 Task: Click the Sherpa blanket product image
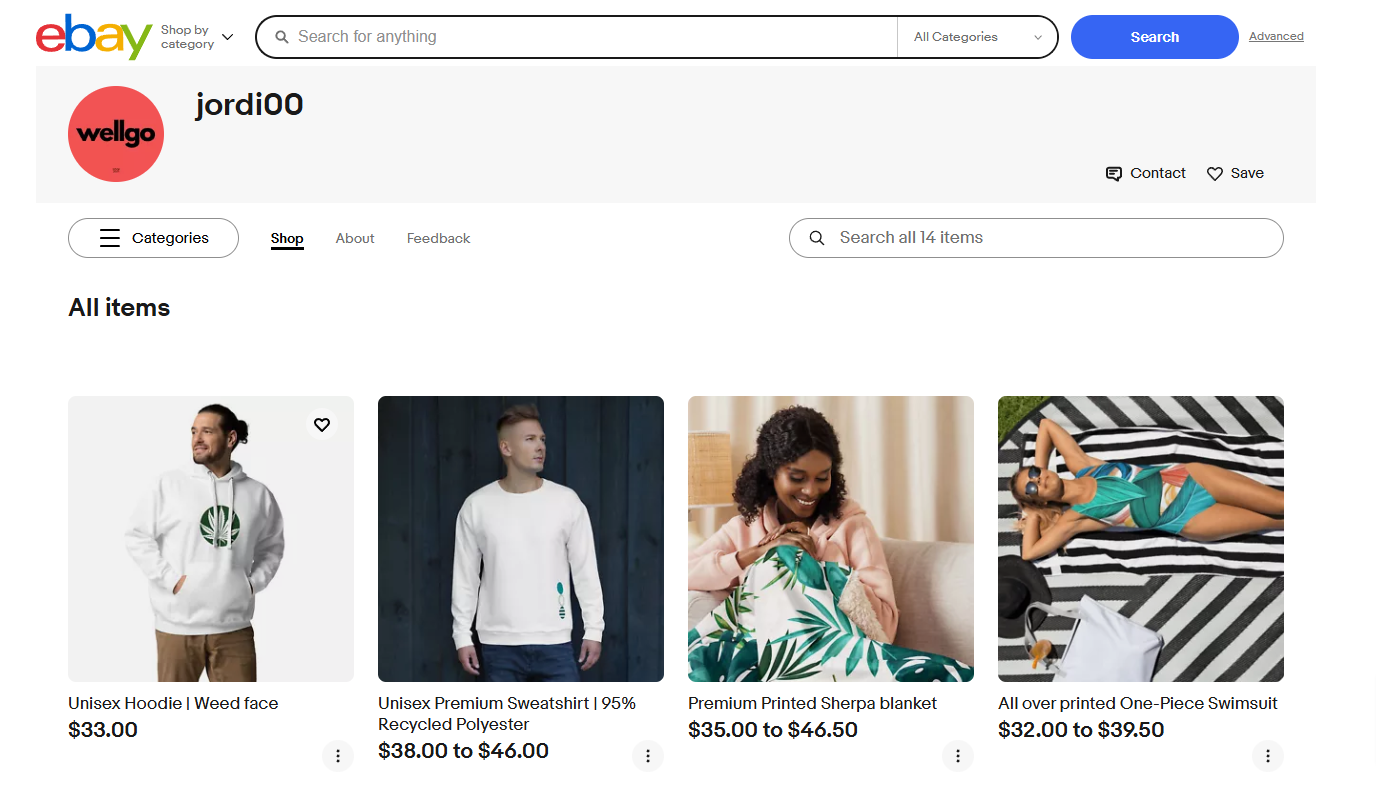tap(831, 539)
